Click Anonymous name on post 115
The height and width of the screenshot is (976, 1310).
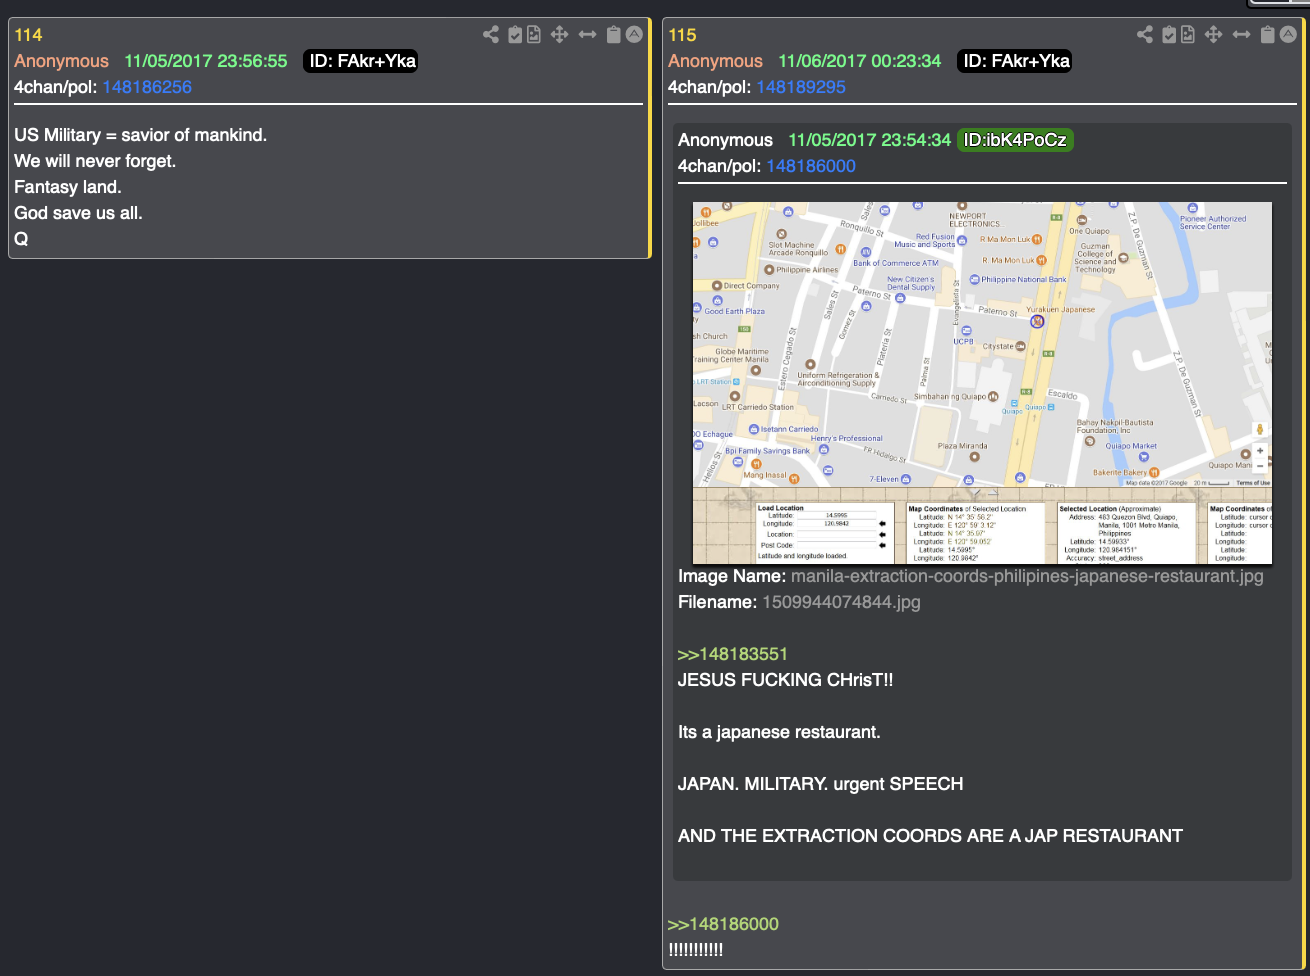(715, 61)
